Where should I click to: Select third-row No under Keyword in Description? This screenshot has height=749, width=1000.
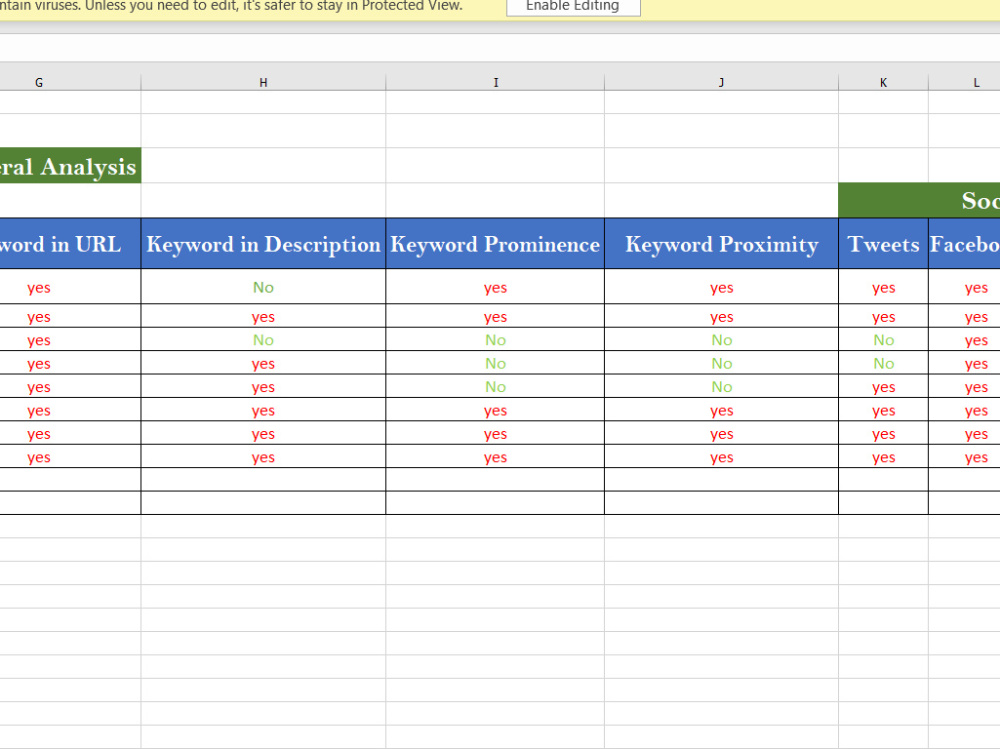click(263, 340)
